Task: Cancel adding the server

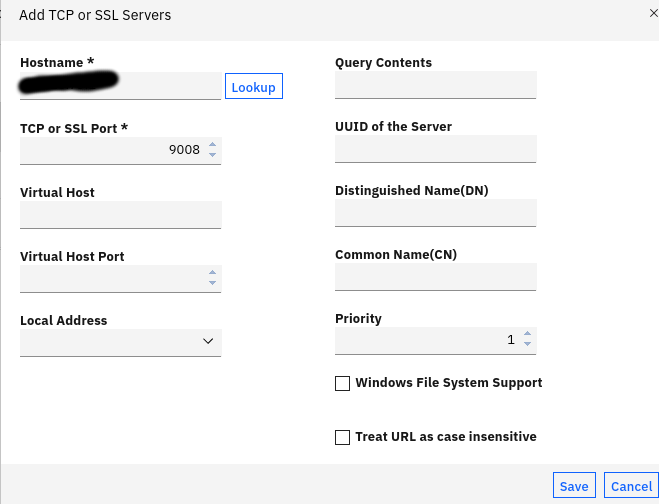Action: (x=631, y=486)
